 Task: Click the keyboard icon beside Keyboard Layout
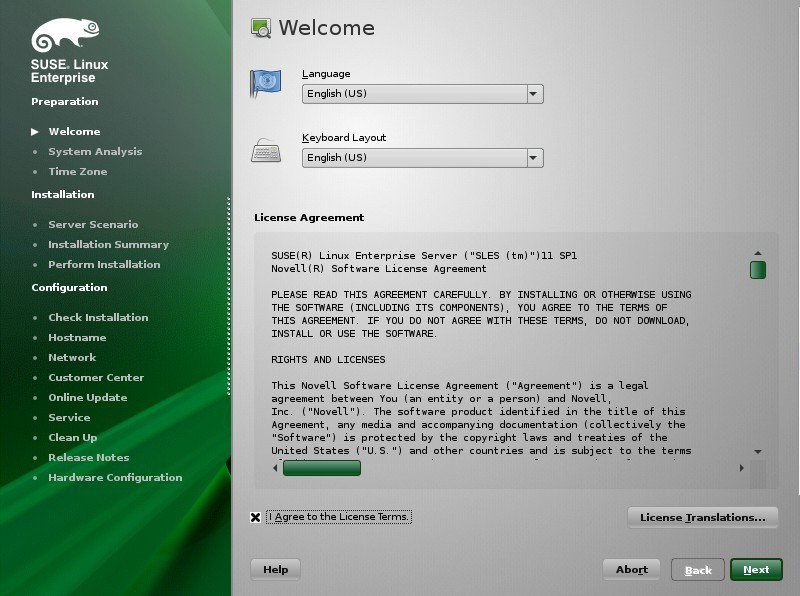(x=266, y=151)
